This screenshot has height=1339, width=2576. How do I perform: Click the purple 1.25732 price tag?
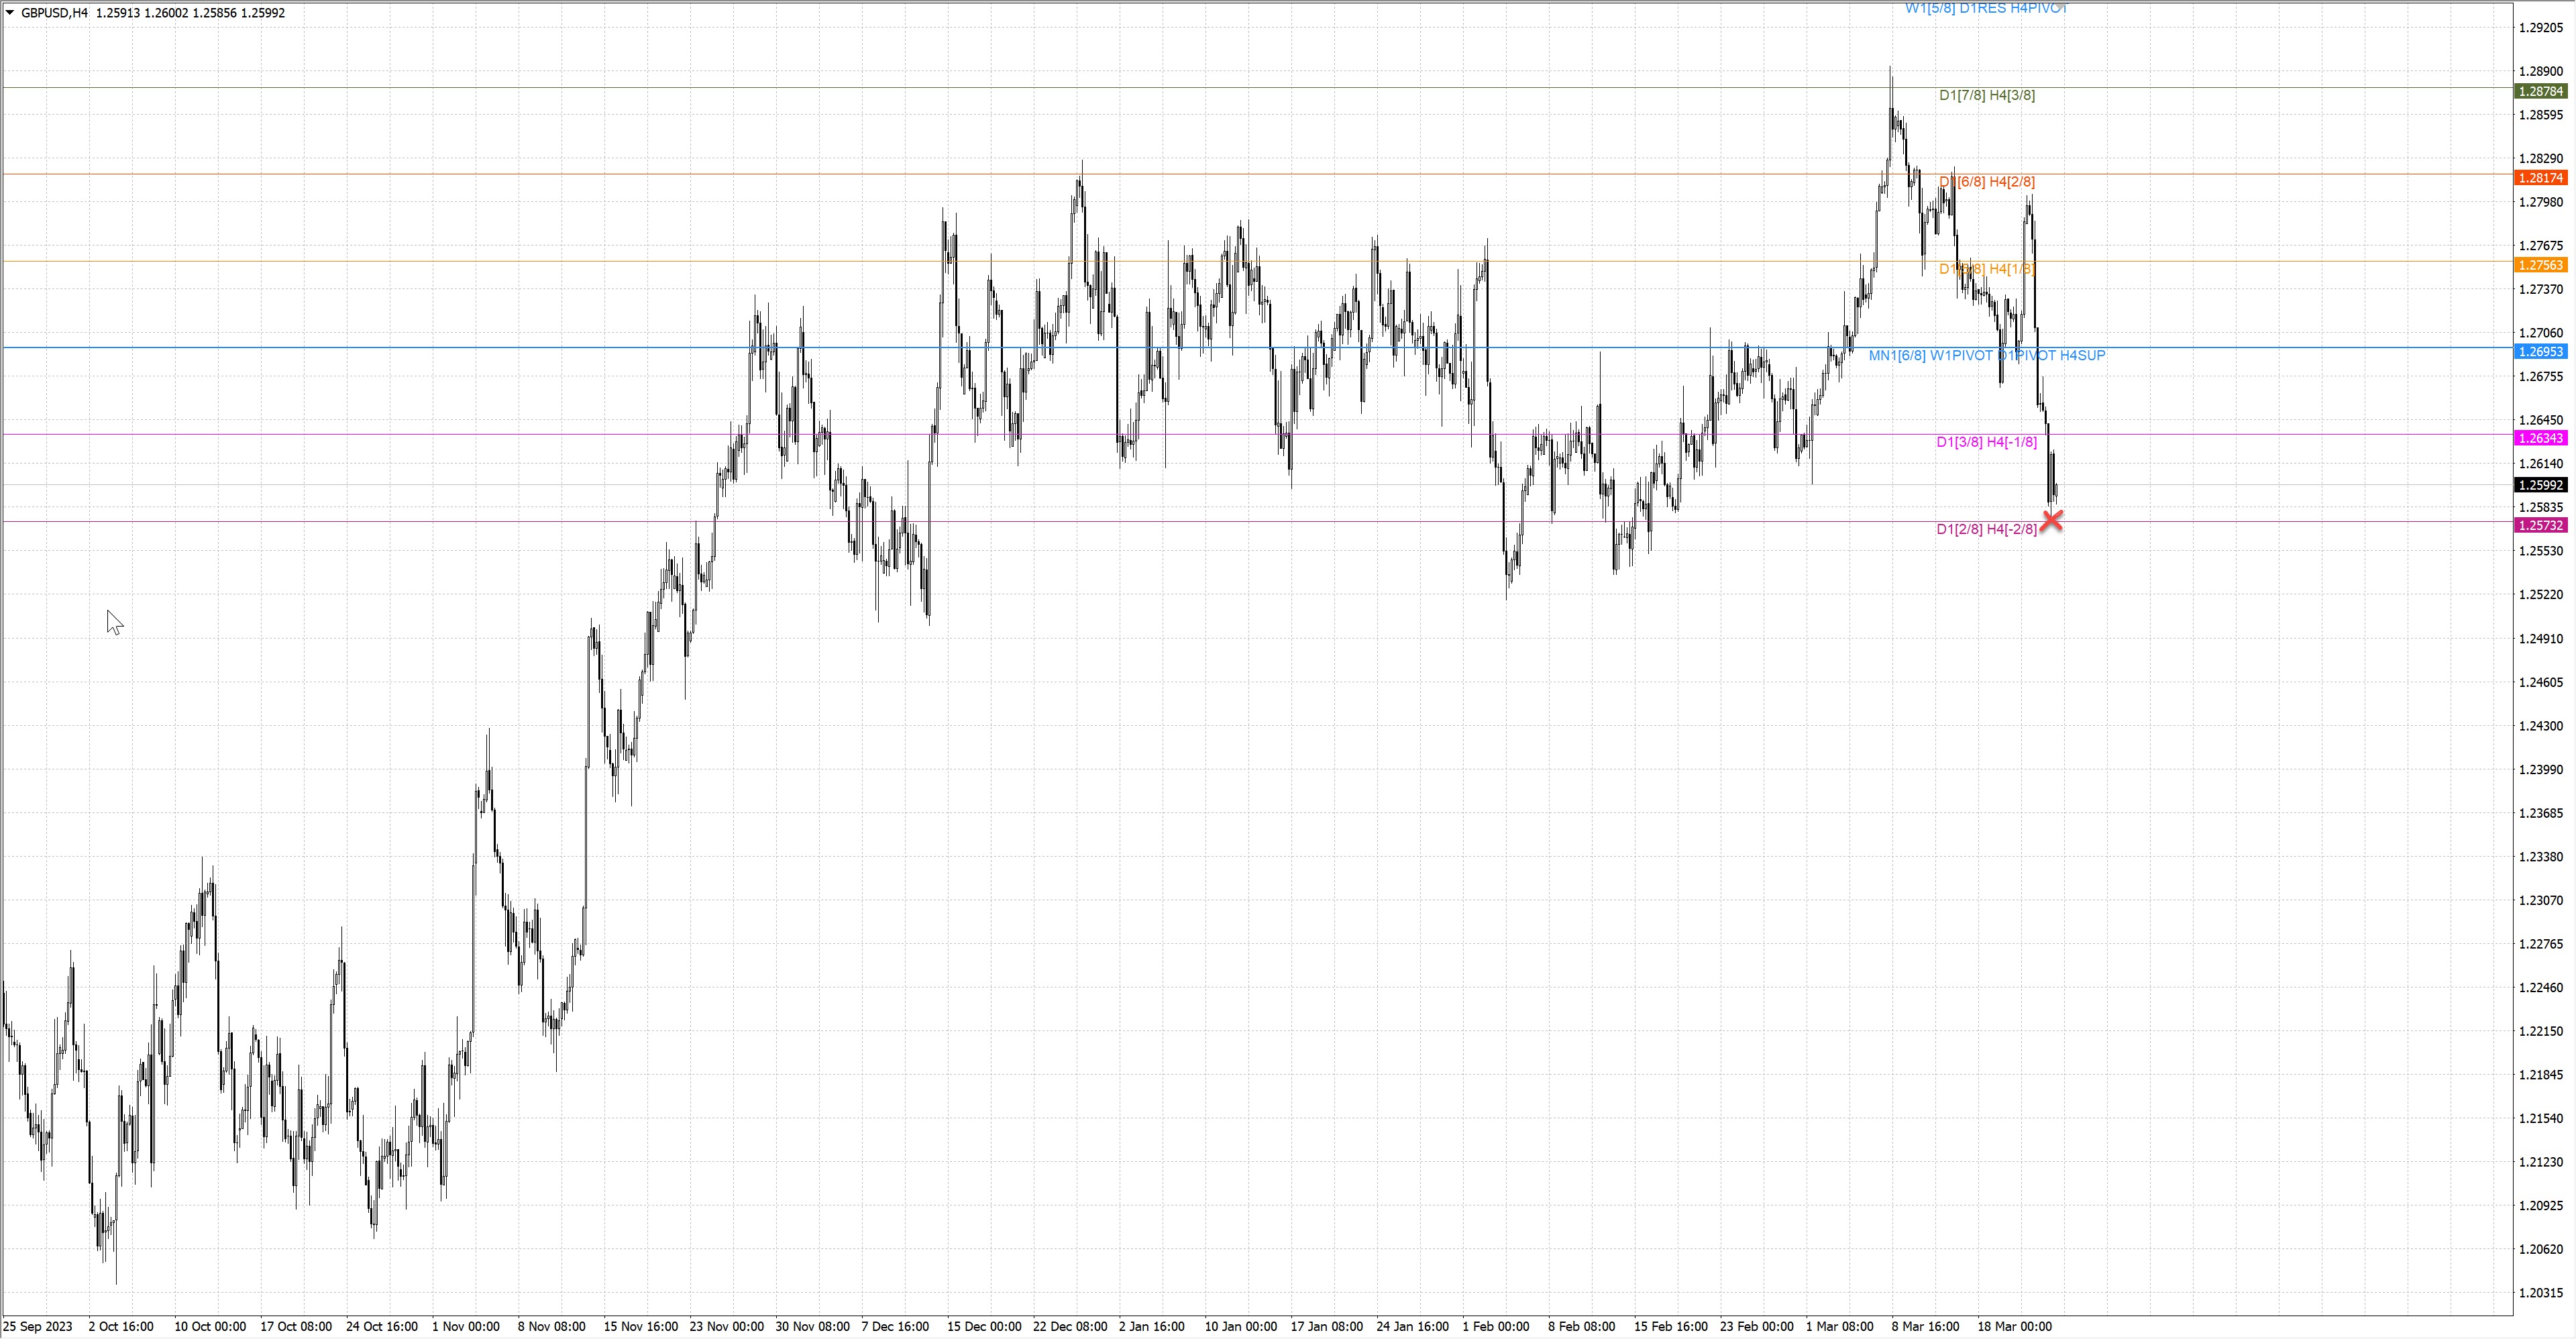(x=2540, y=526)
